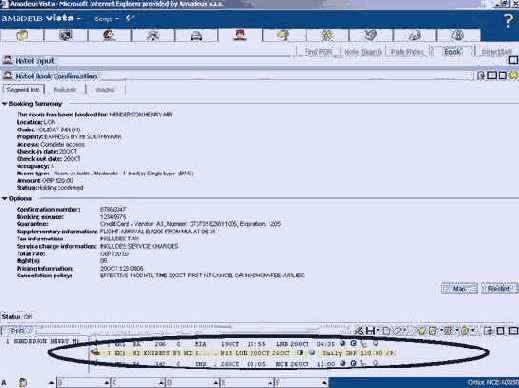Click the Hotel Search button
519x388 pixels.
[x=363, y=52]
